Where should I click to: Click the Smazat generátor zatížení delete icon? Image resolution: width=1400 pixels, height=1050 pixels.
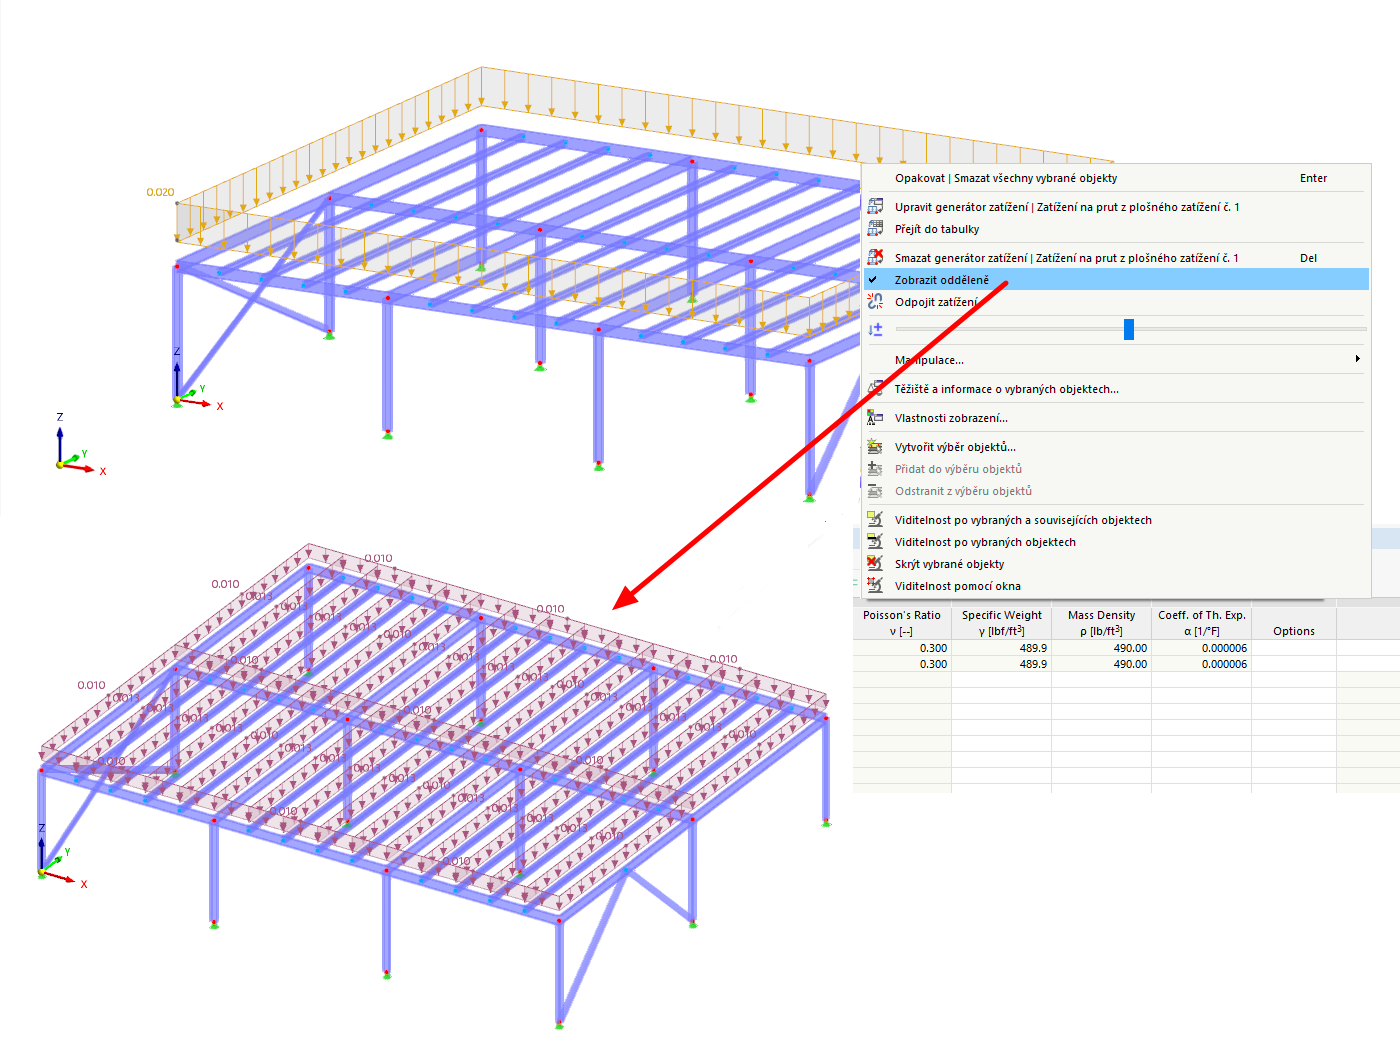875,256
